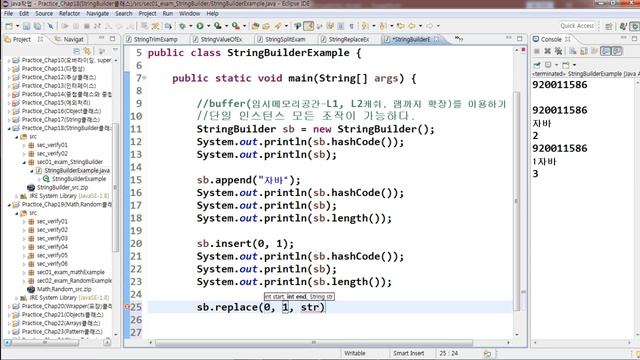Image resolution: width=640 pixels, height=360 pixels.
Task: Toggle Show Console on standard output change
Action: 605,51
